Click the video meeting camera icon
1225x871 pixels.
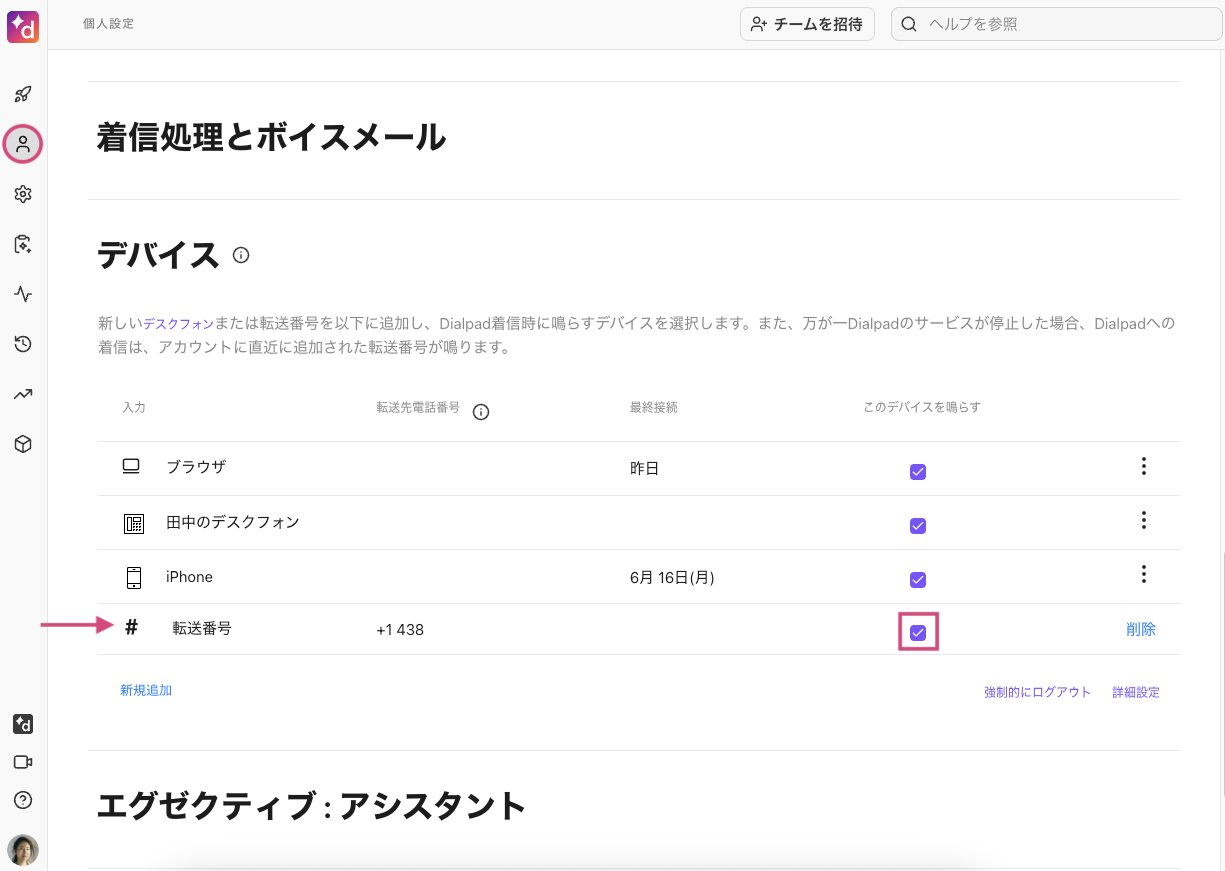click(x=23, y=762)
